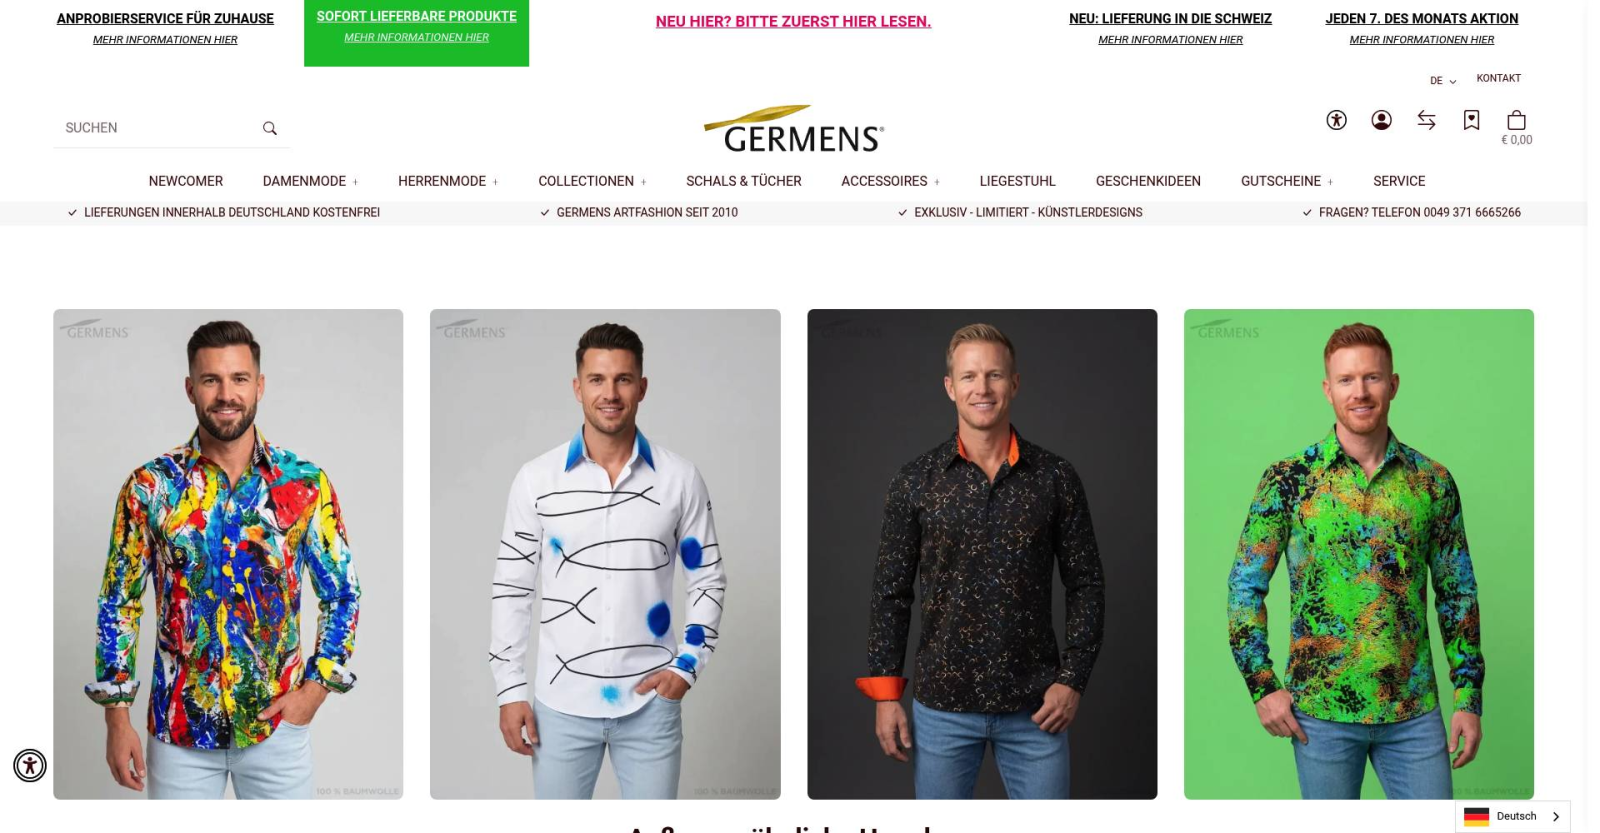Open the accessibility icon in header

coord(1336,120)
